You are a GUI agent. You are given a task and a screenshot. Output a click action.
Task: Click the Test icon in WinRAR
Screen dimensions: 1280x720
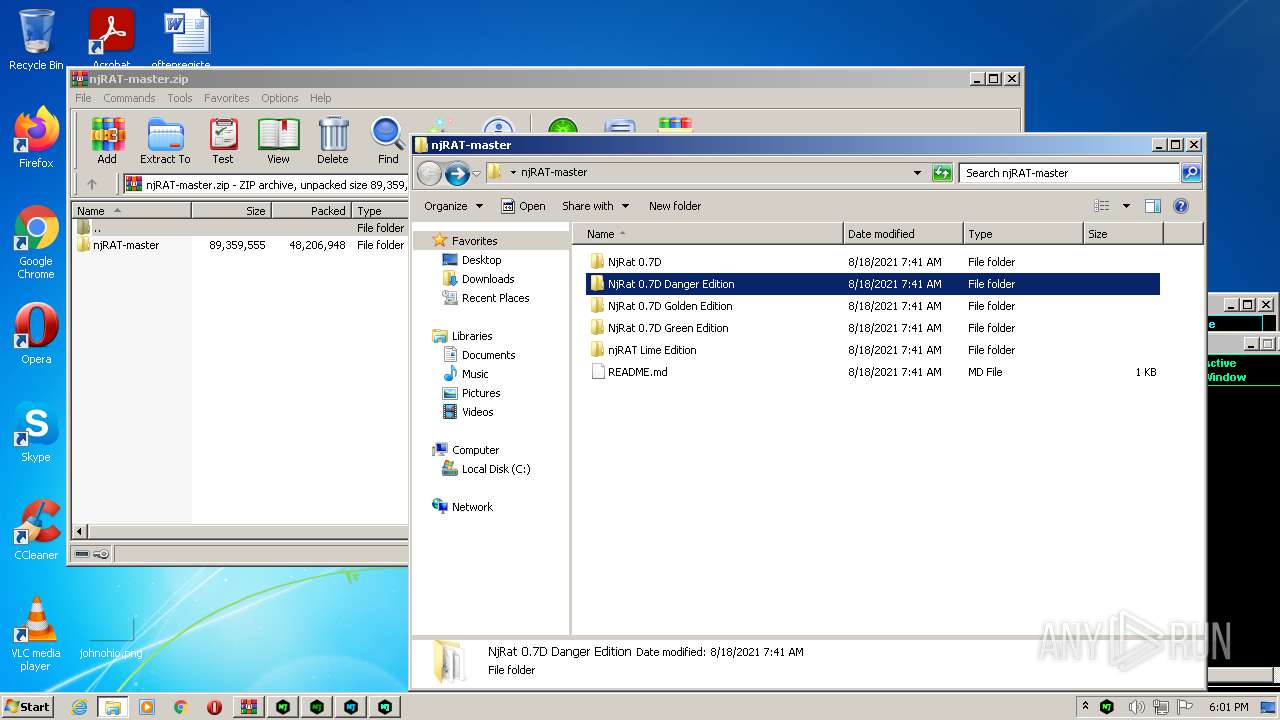pyautogui.click(x=223, y=140)
